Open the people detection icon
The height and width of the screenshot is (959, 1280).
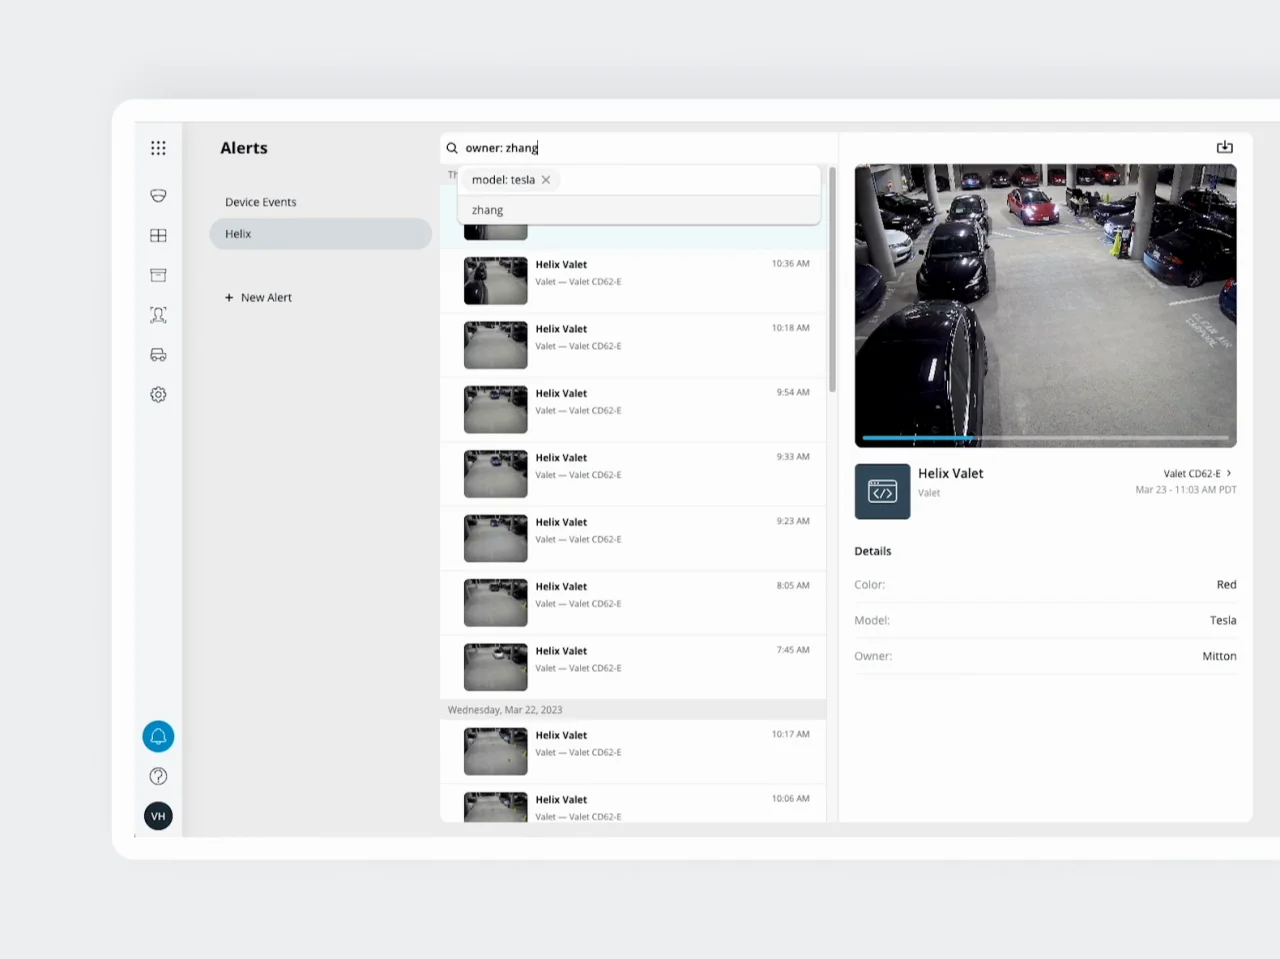pyautogui.click(x=158, y=315)
